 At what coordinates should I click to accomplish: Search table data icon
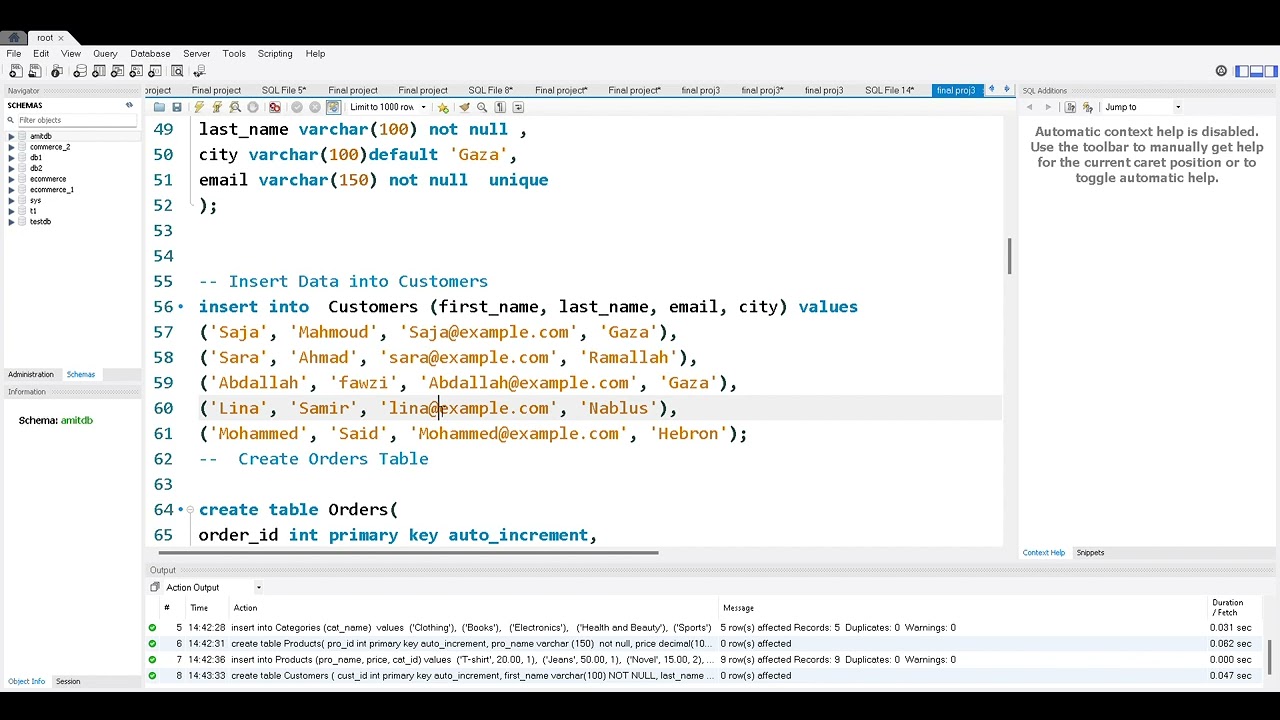177,71
